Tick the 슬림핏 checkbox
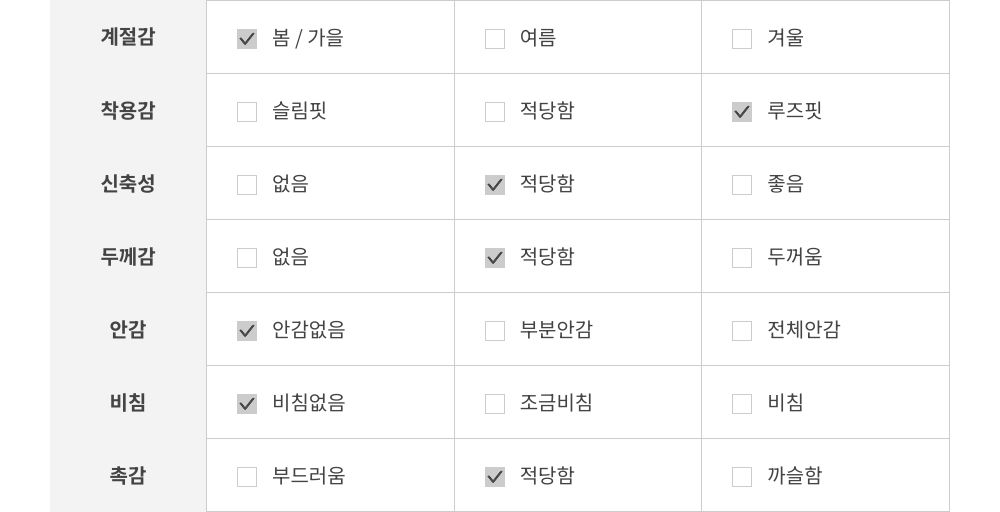 tap(247, 112)
